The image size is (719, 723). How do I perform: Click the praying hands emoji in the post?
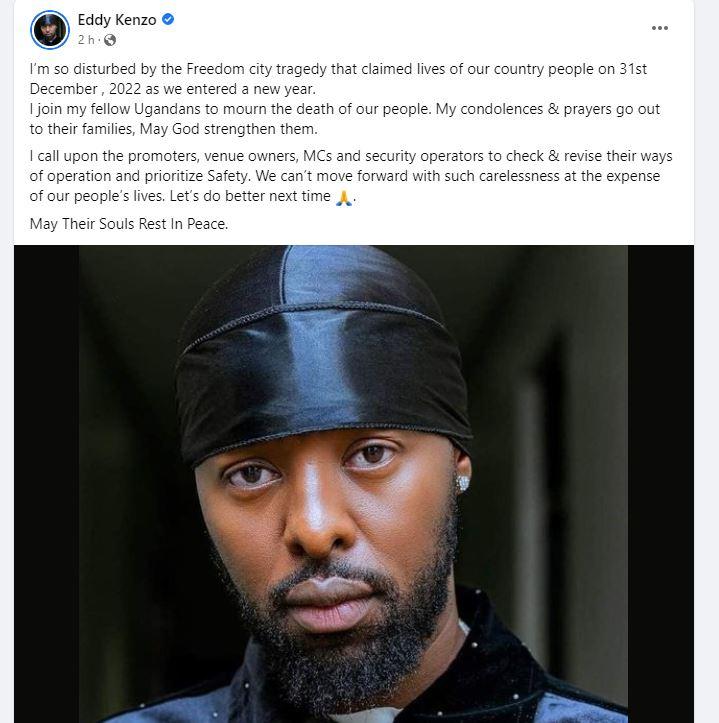[x=344, y=197]
